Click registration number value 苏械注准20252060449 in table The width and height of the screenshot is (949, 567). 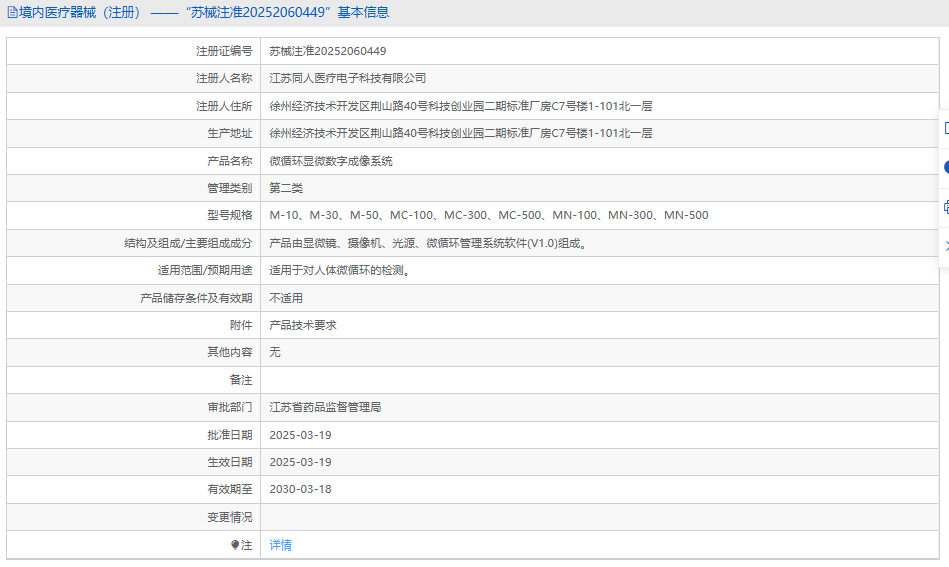tap(328, 51)
